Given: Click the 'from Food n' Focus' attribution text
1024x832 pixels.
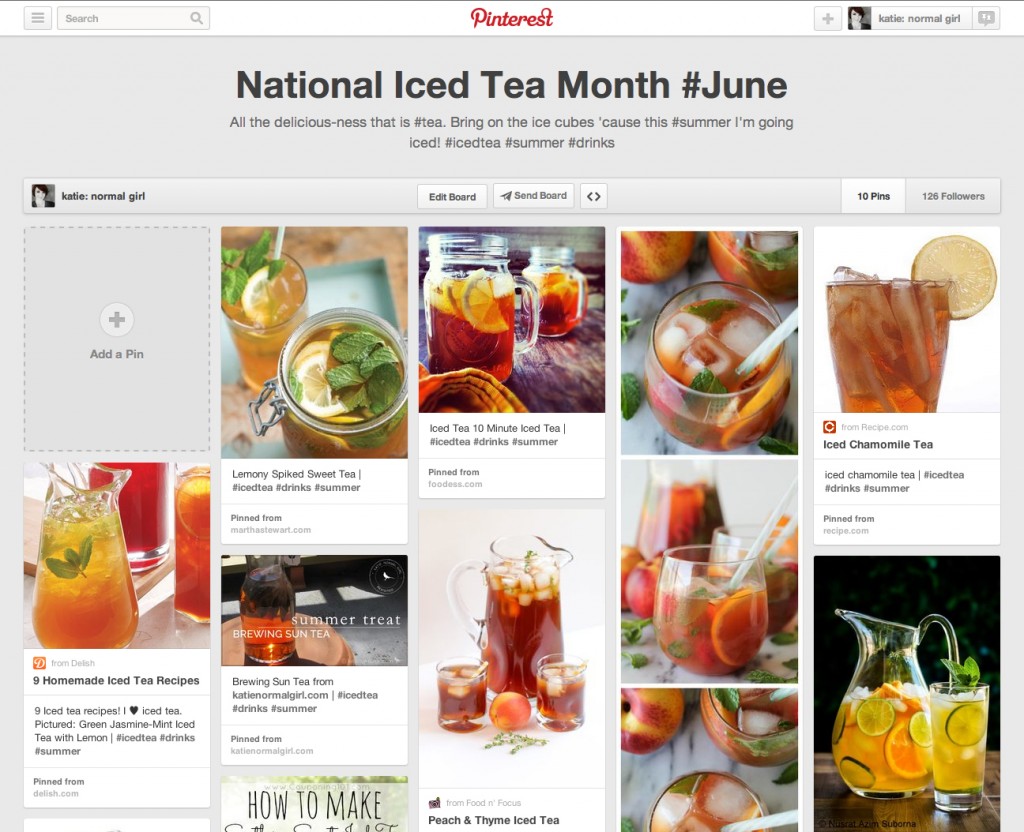Looking at the screenshot, I should click(x=484, y=803).
